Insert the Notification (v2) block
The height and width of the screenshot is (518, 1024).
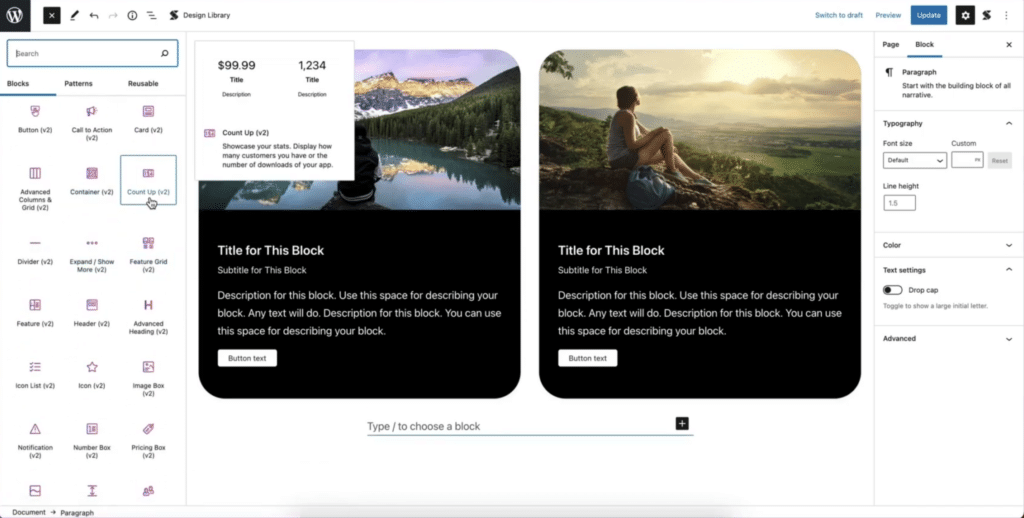[35, 440]
